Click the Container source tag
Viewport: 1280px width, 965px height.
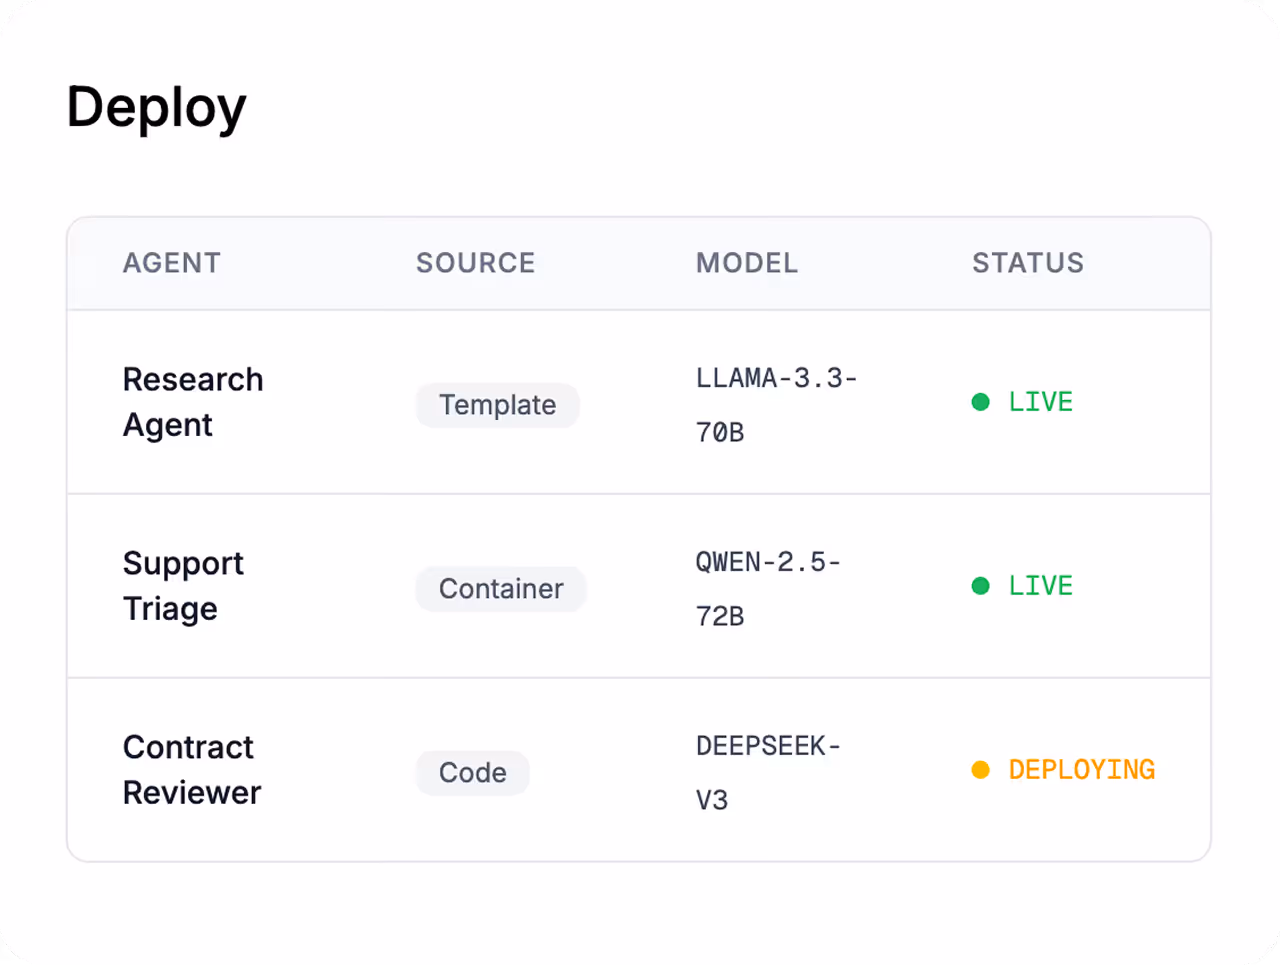coord(501,589)
